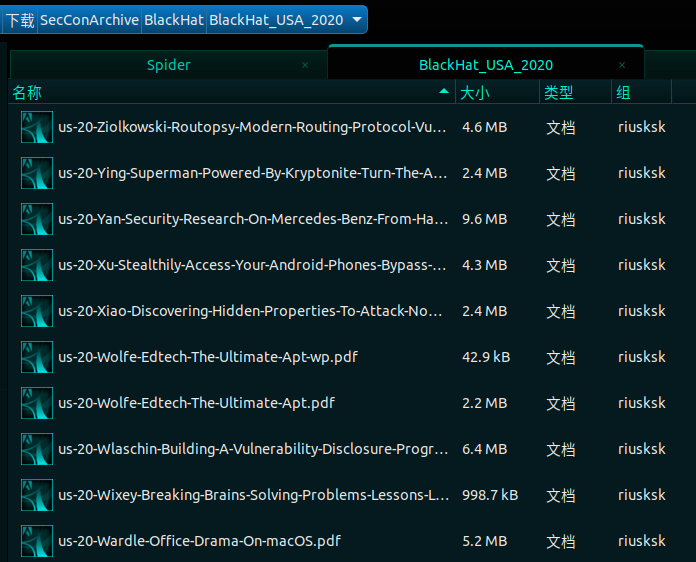
Task: Click the 5.2 MB size cell
Action: point(484,542)
